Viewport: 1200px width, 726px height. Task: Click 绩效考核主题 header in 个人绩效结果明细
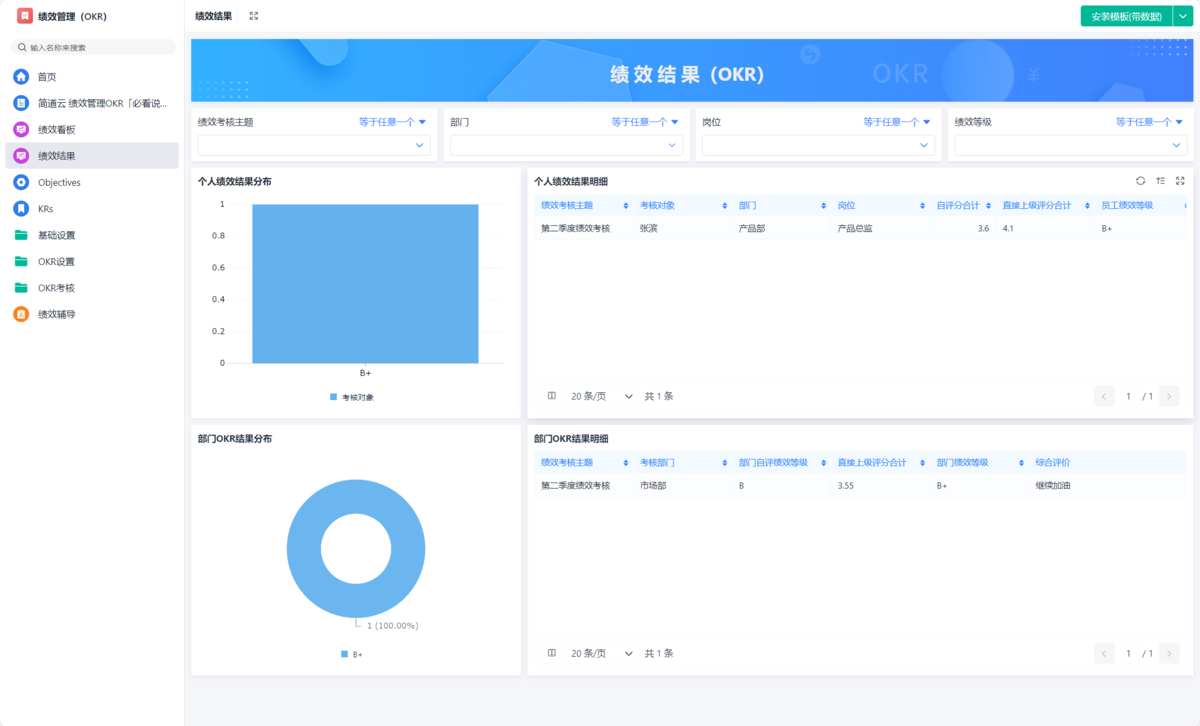point(567,205)
